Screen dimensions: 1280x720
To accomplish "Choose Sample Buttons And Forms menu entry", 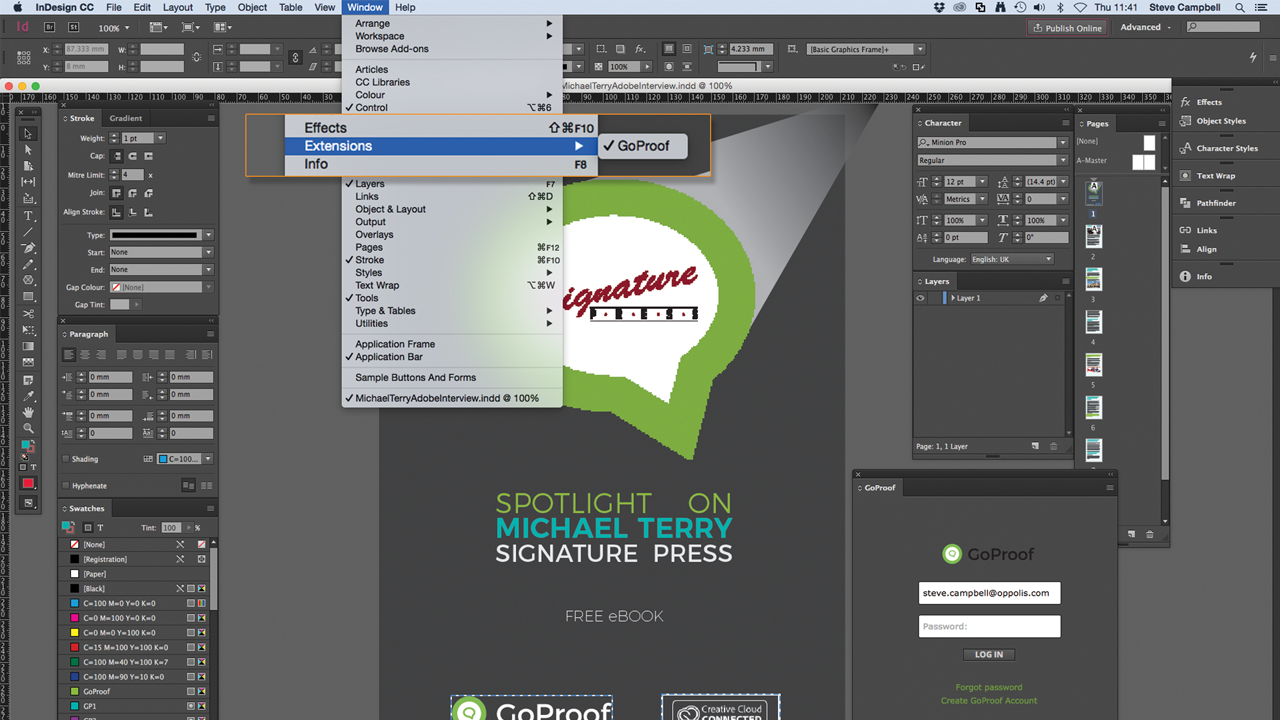I will click(454, 377).
